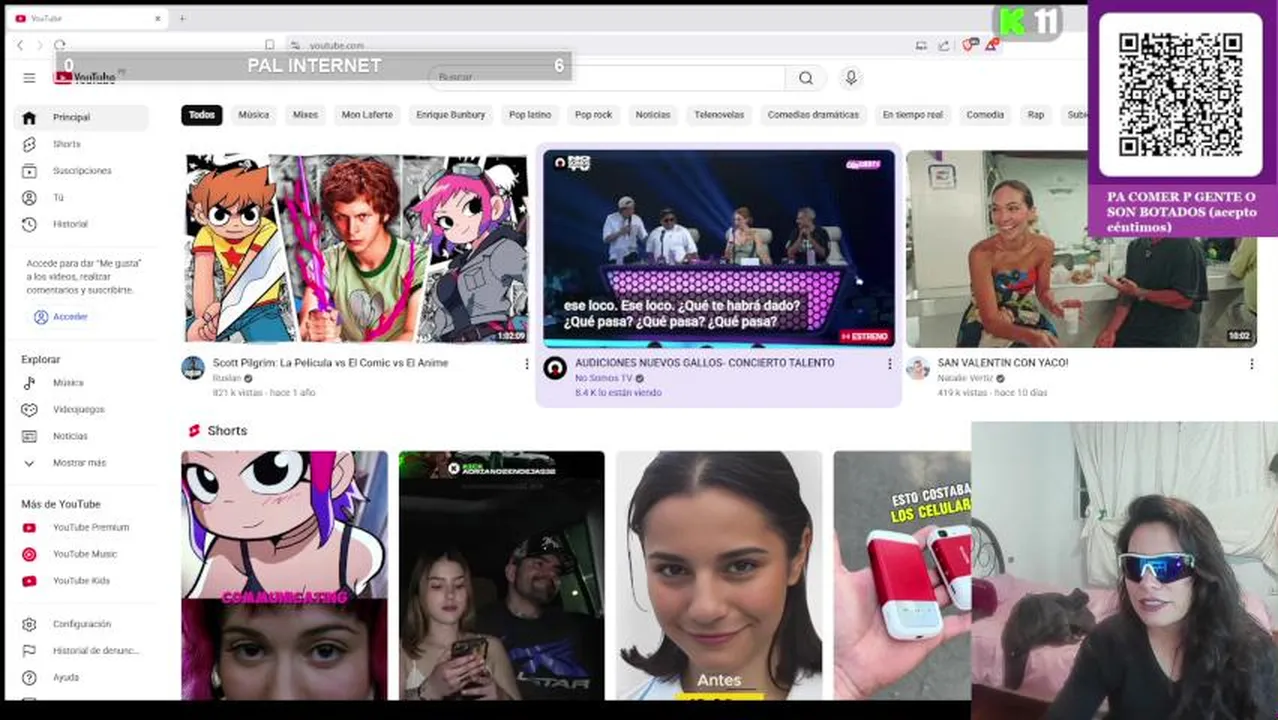Open Suscripciones in the sidebar

(x=82, y=171)
